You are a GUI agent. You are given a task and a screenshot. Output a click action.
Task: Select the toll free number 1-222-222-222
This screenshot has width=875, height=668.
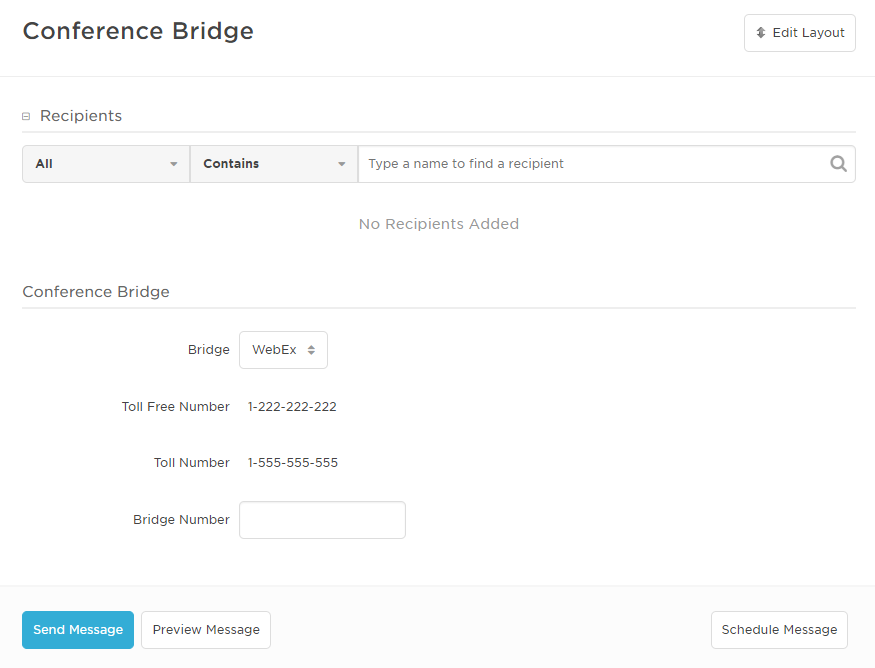pyautogui.click(x=292, y=407)
